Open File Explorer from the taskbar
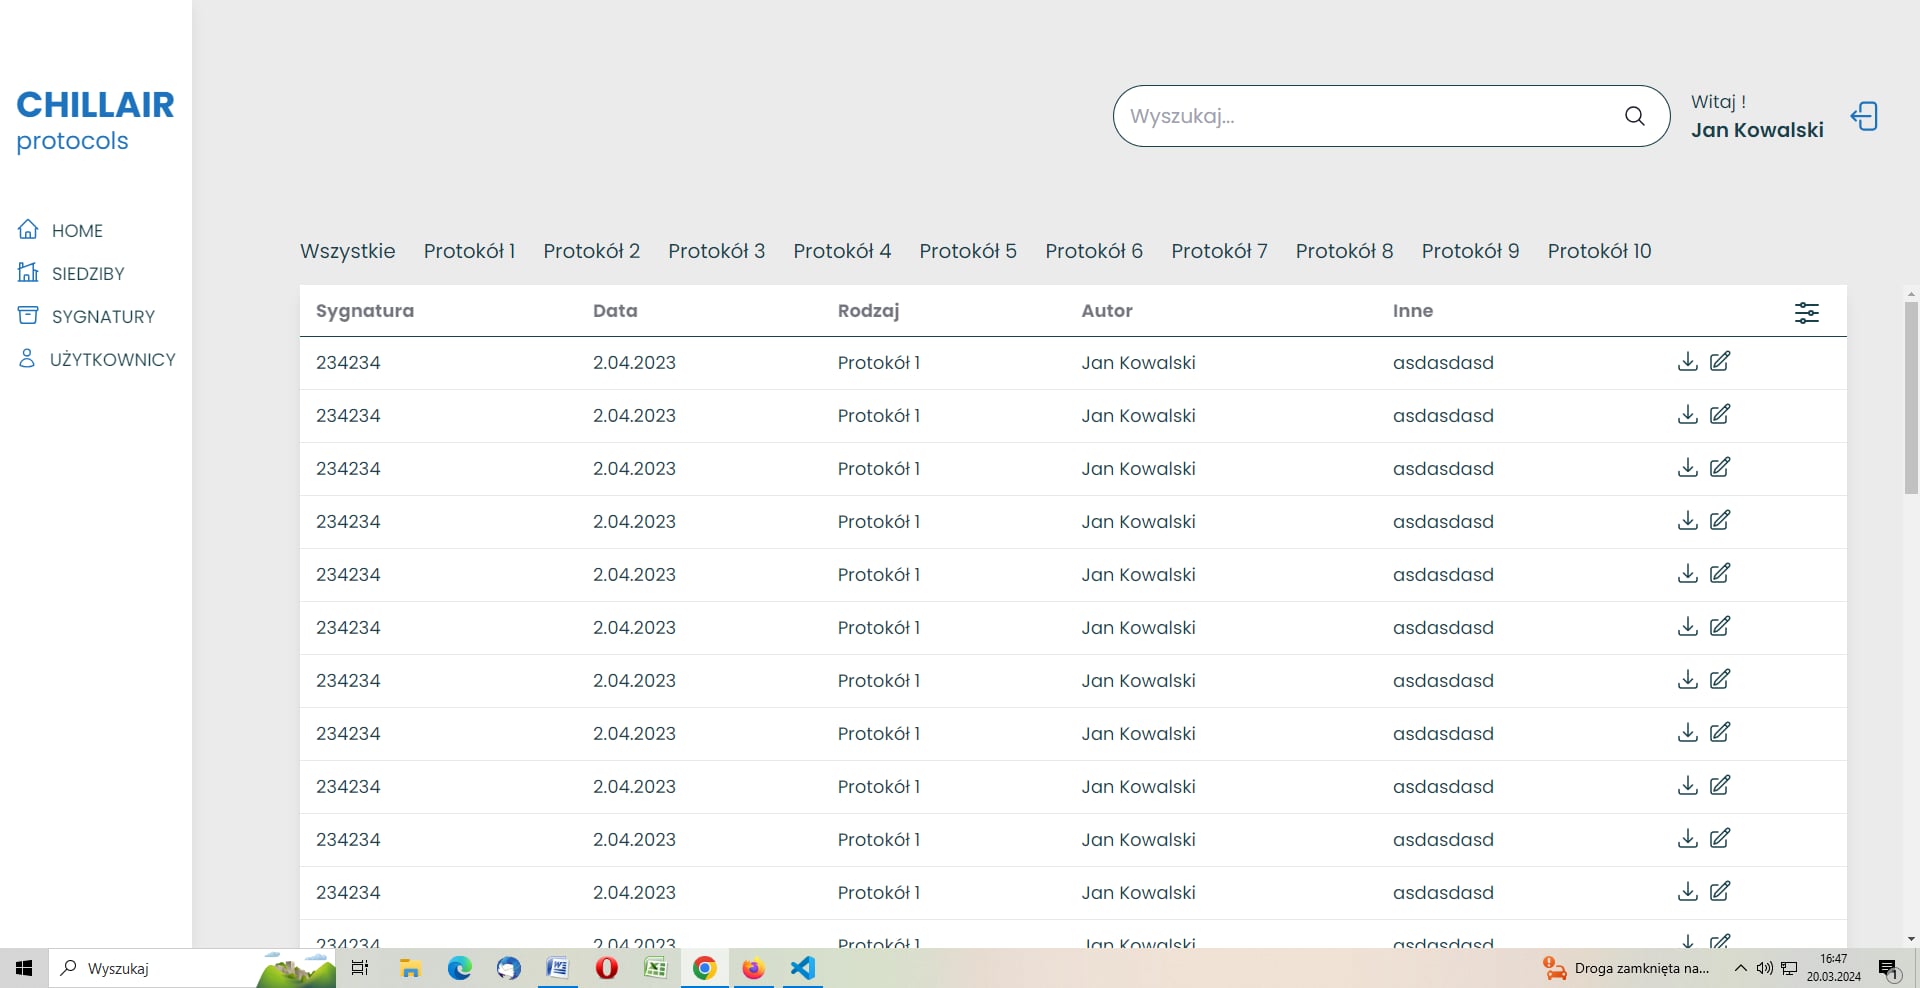This screenshot has width=1920, height=988. (410, 968)
